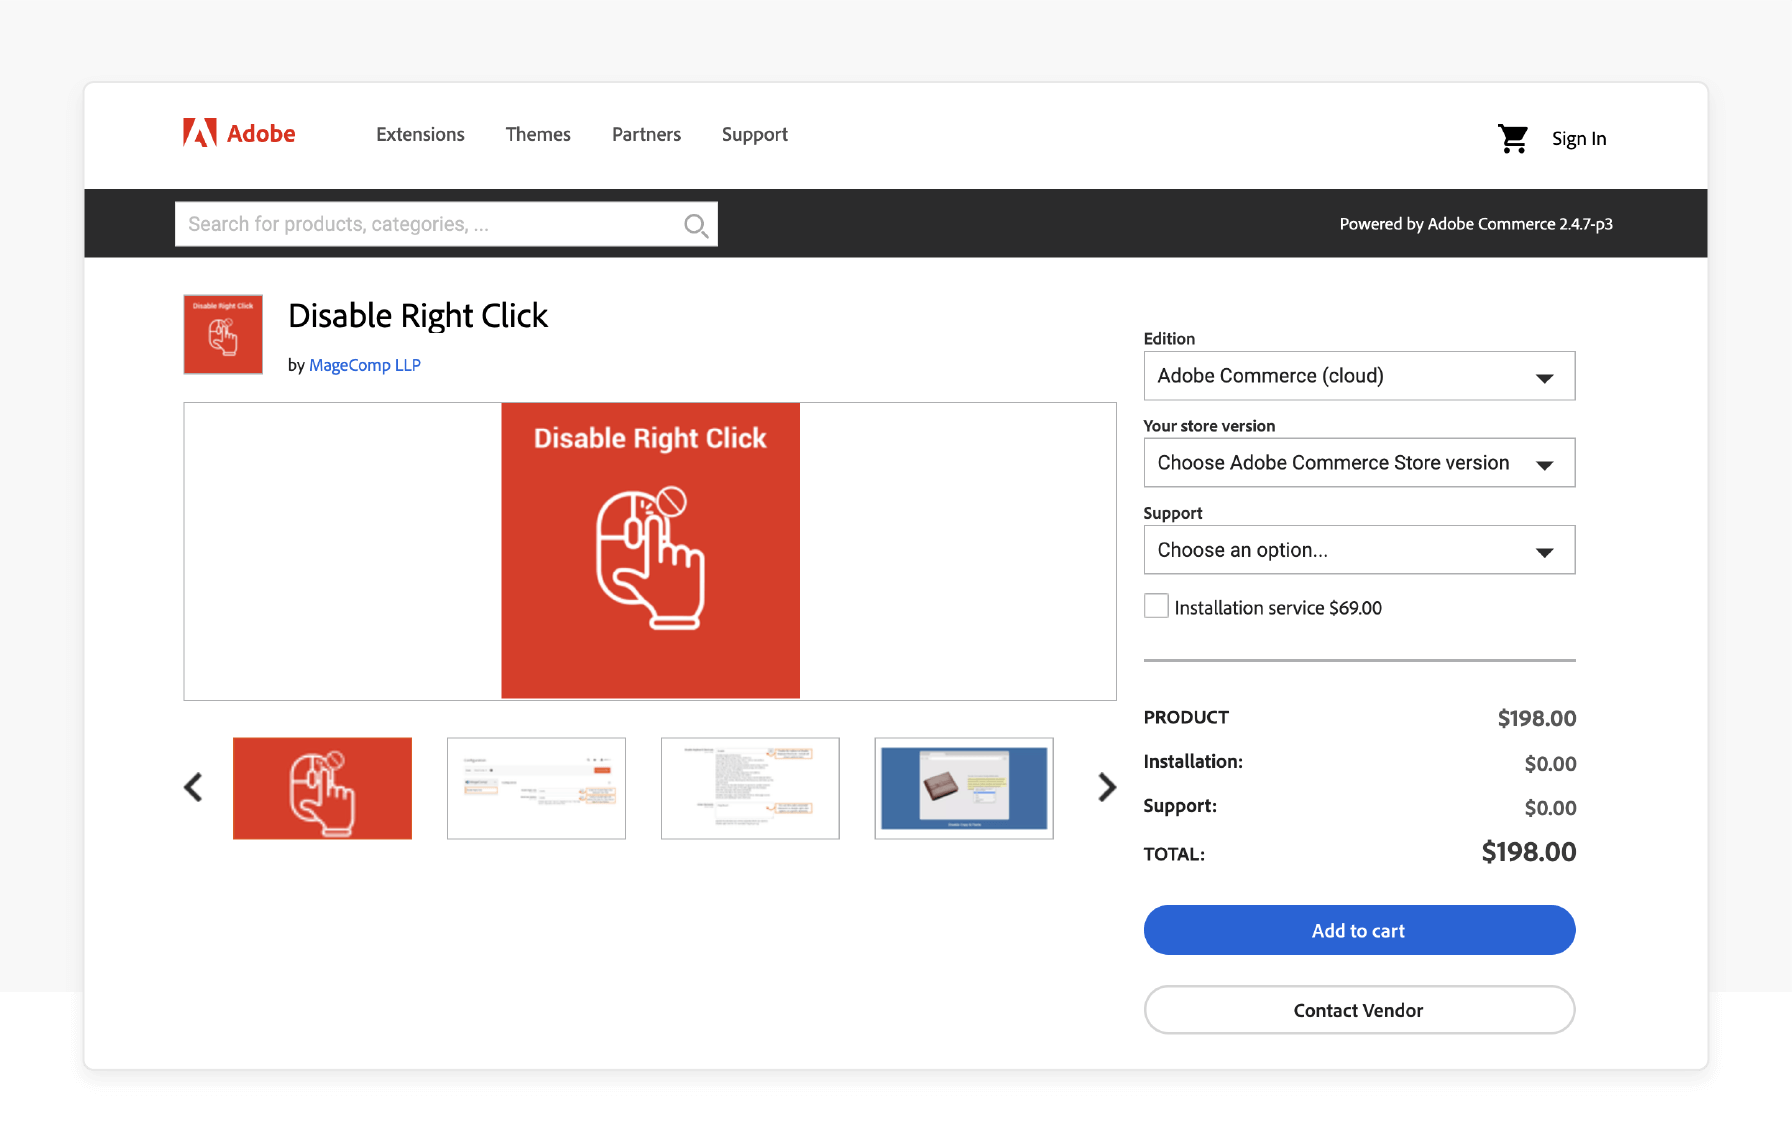1792x1145 pixels.
Task: Click the main Disable Right Click image
Action: (650, 551)
